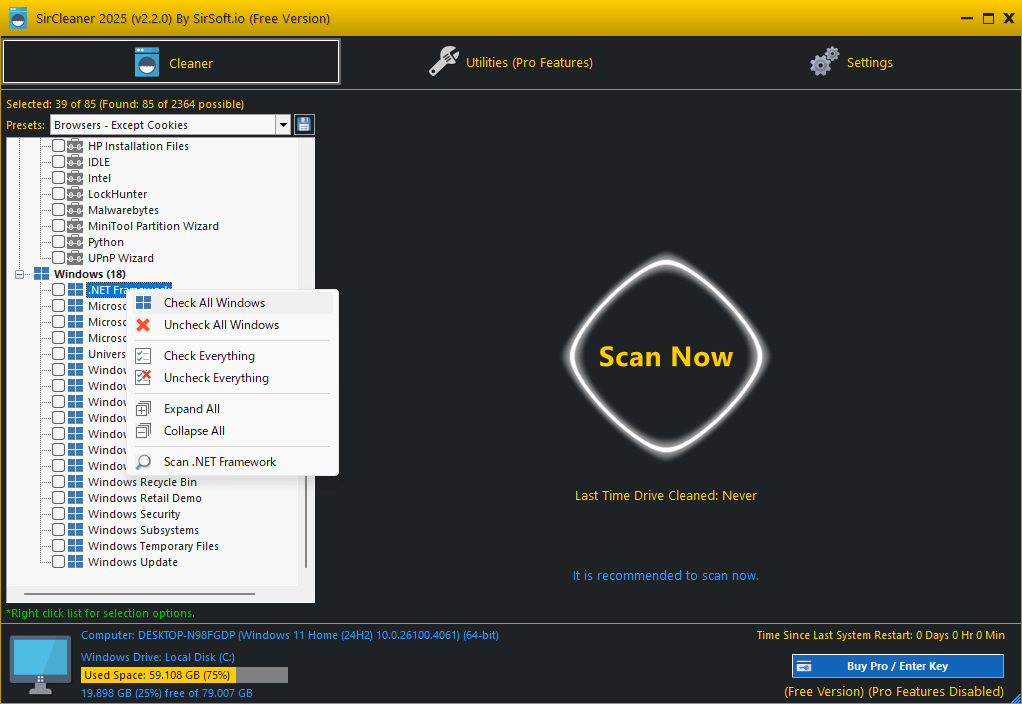Click the Collapse All icon in context menu
1022x704 pixels.
(x=143, y=431)
